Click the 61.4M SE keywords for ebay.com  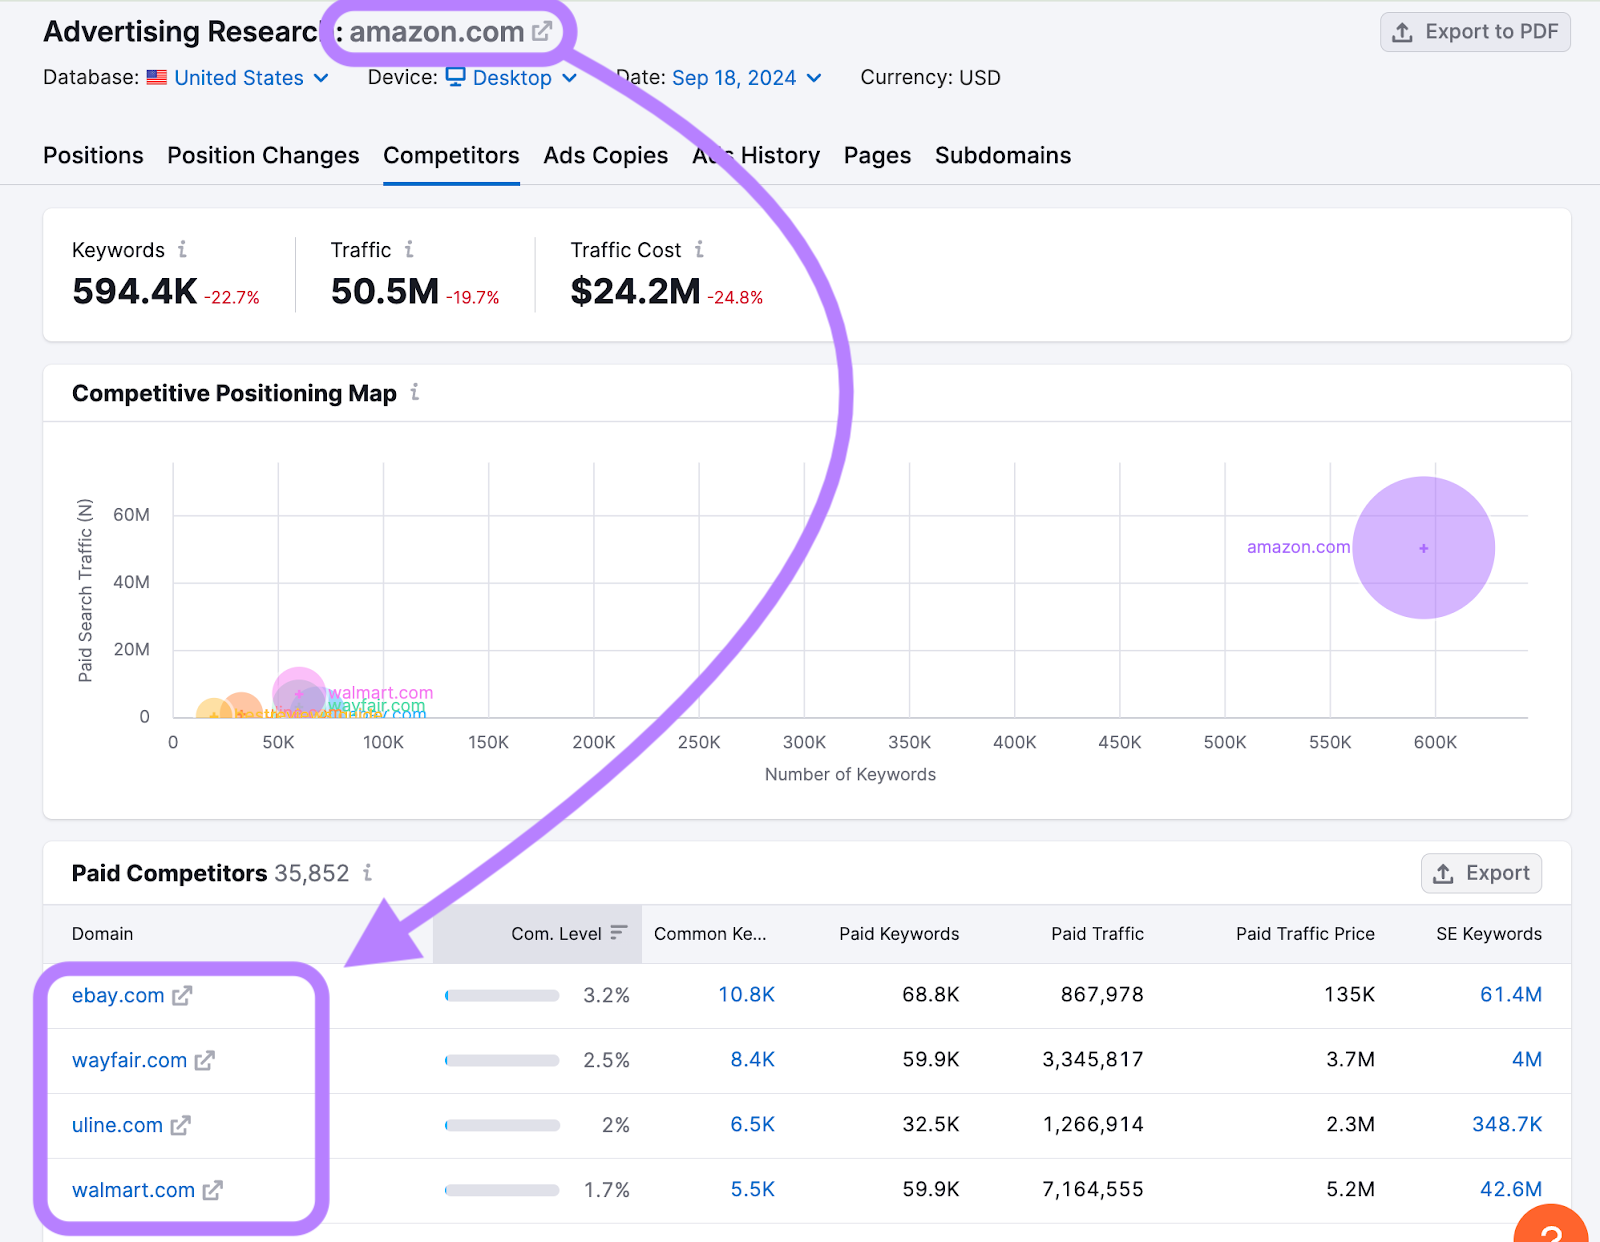point(1511,995)
